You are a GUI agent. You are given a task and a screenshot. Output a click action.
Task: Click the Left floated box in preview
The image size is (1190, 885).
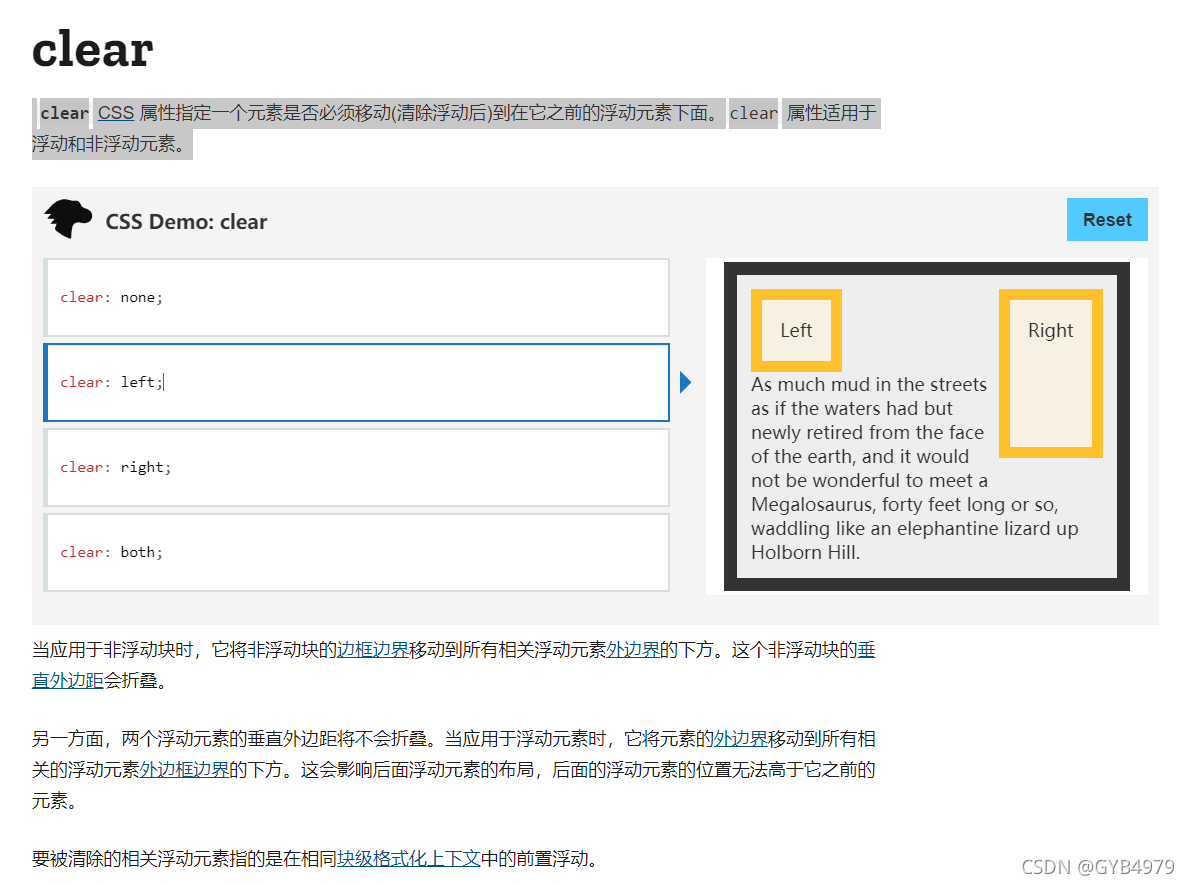tap(796, 330)
